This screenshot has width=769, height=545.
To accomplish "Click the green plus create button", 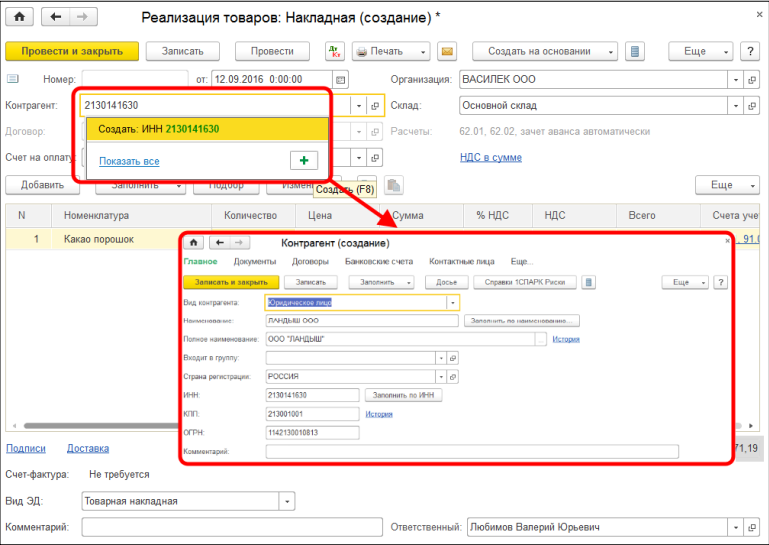I will click(x=303, y=160).
